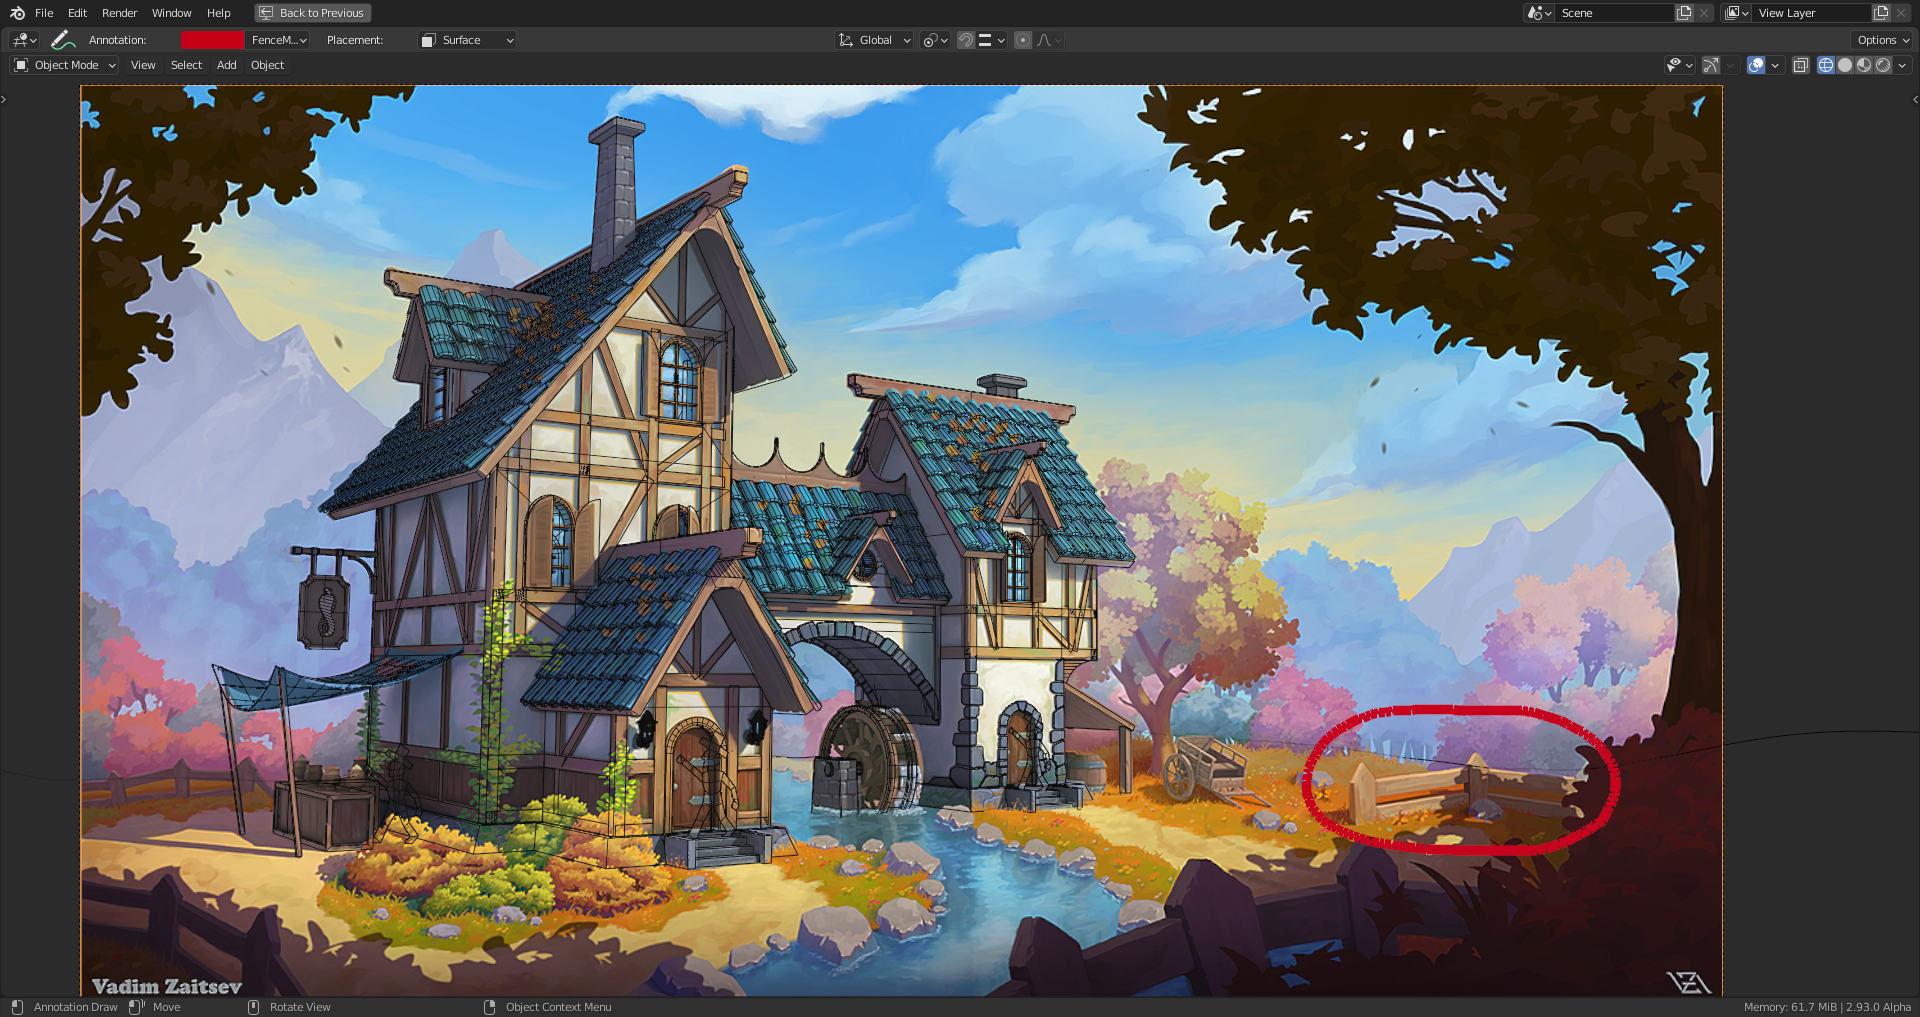Click the transform orientation axes icon
Screen dimensions: 1920x1017
point(846,40)
